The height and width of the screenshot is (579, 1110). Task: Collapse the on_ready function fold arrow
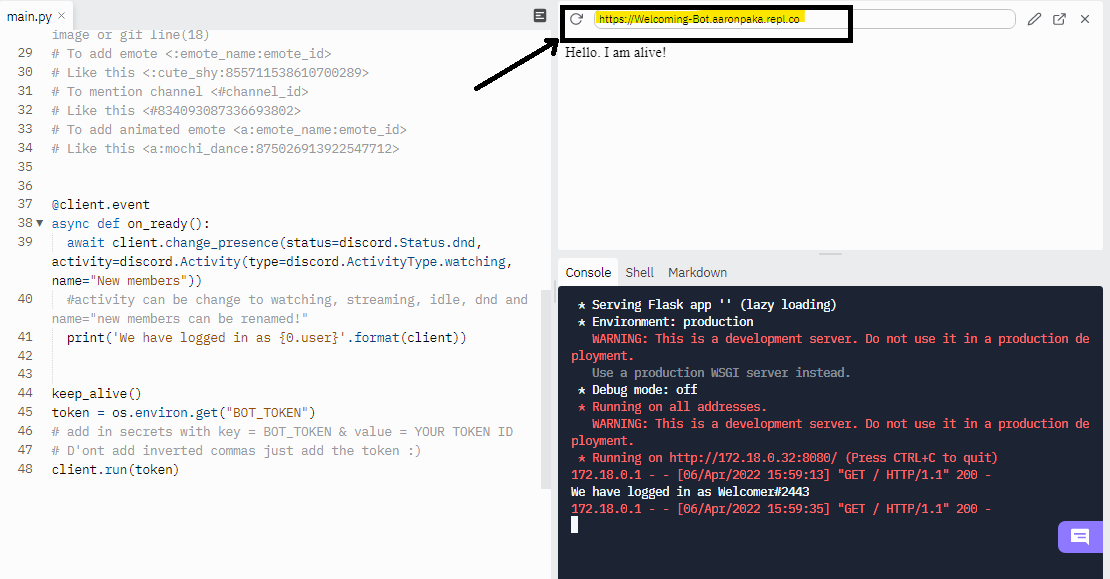(40, 223)
